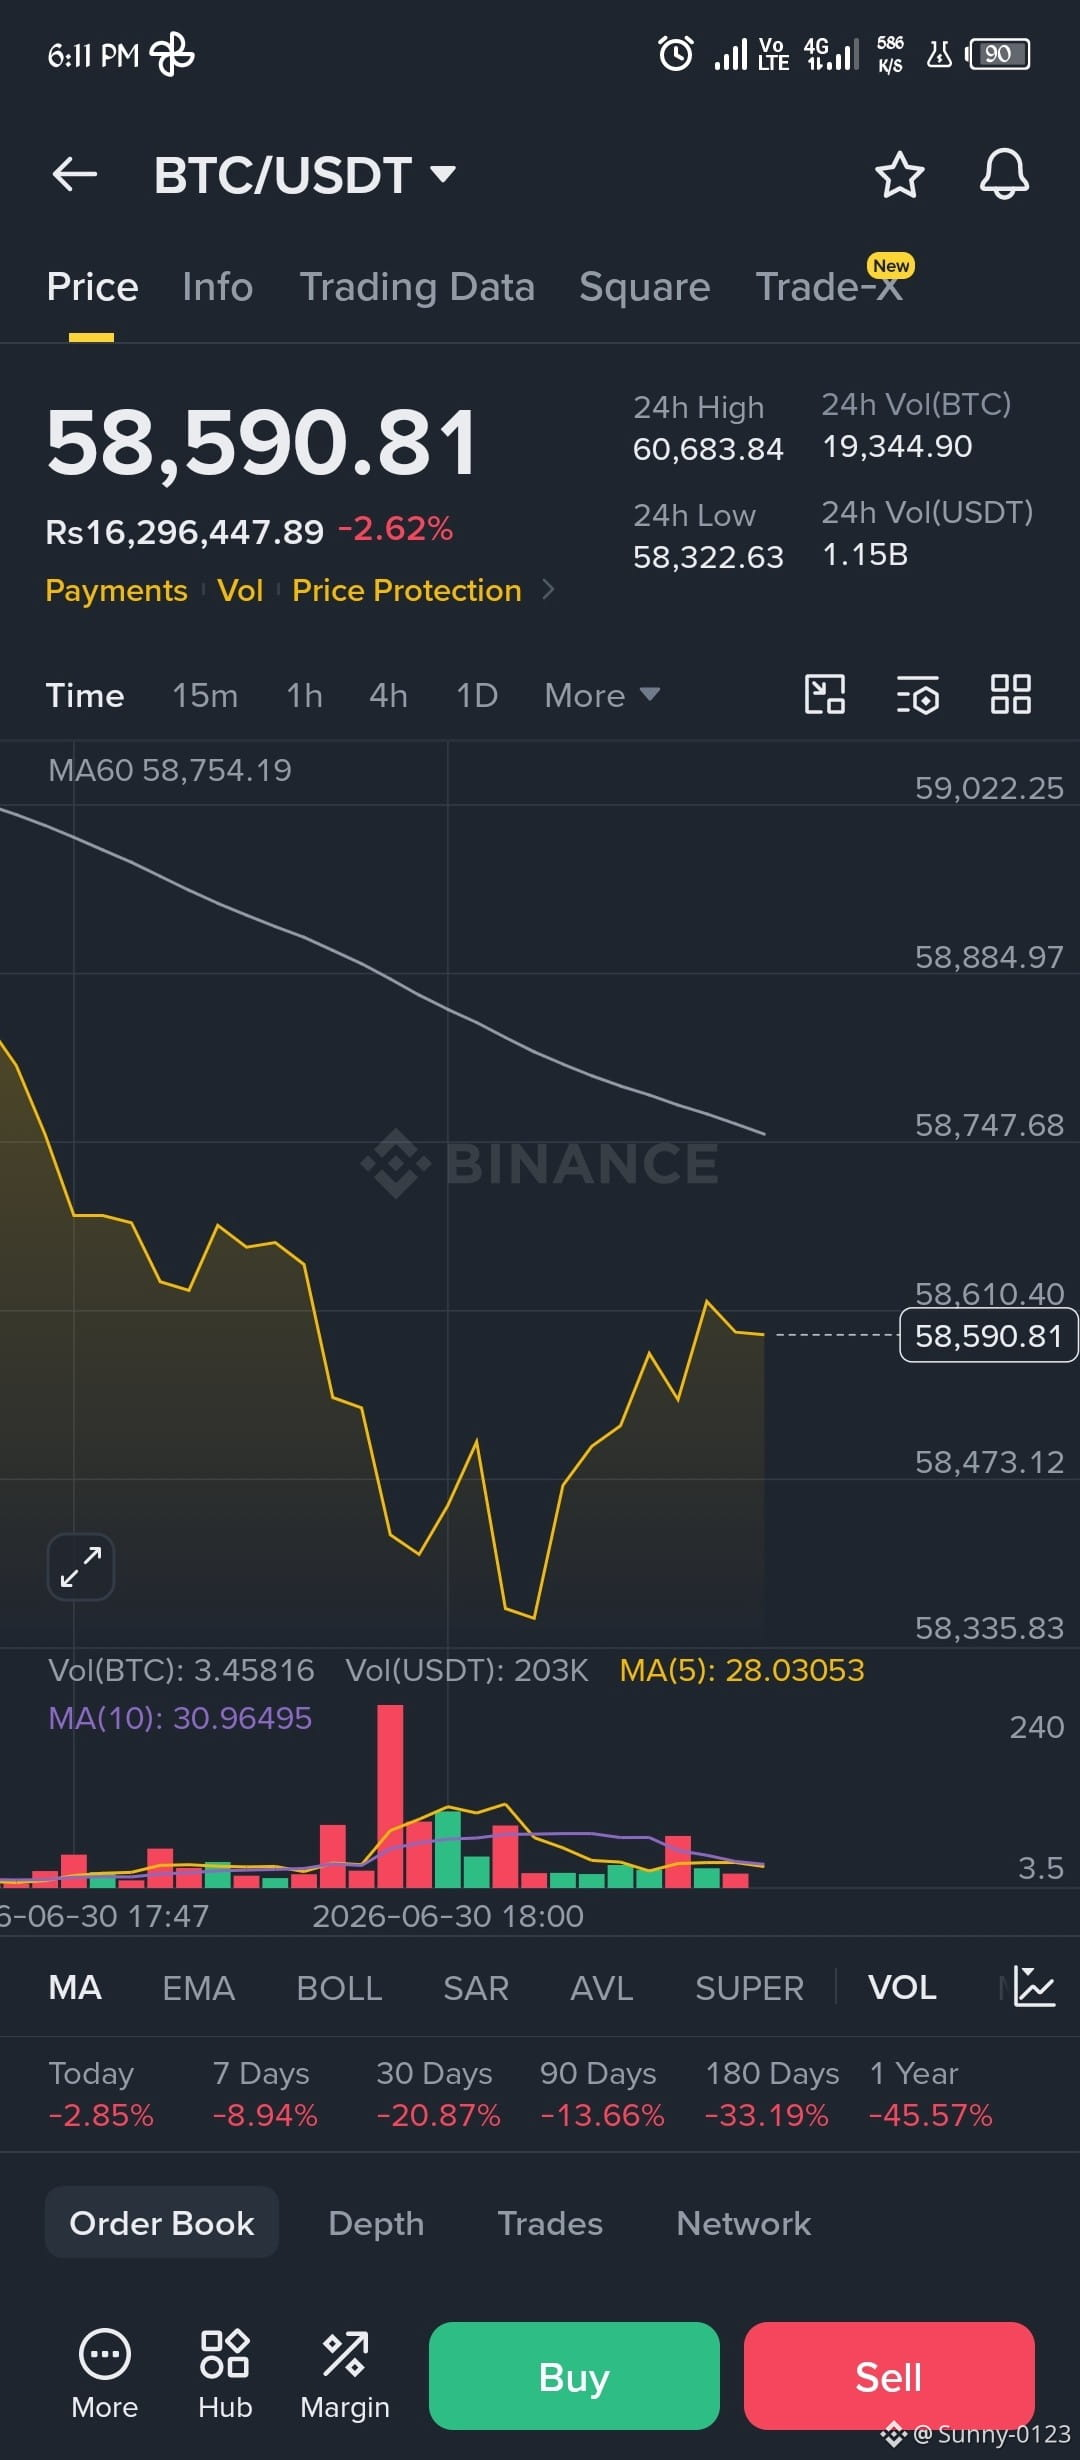Toggle the EMA indicator

(199, 1987)
